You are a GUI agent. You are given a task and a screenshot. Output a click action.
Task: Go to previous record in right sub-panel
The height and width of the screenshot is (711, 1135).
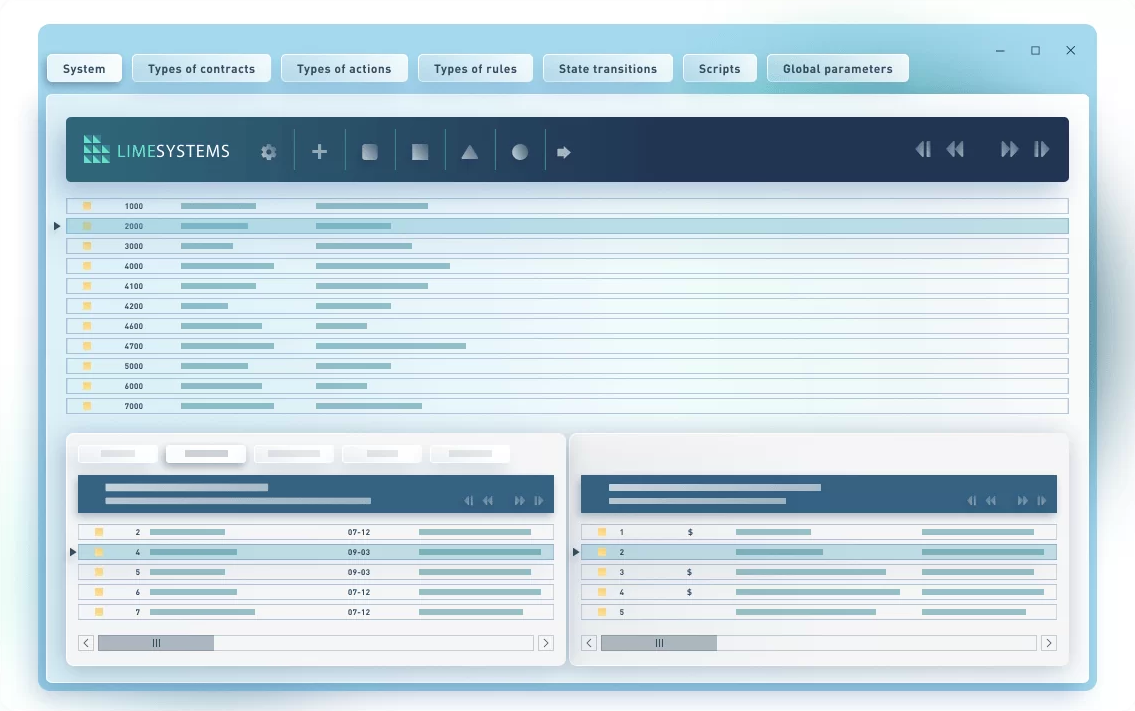coord(991,500)
